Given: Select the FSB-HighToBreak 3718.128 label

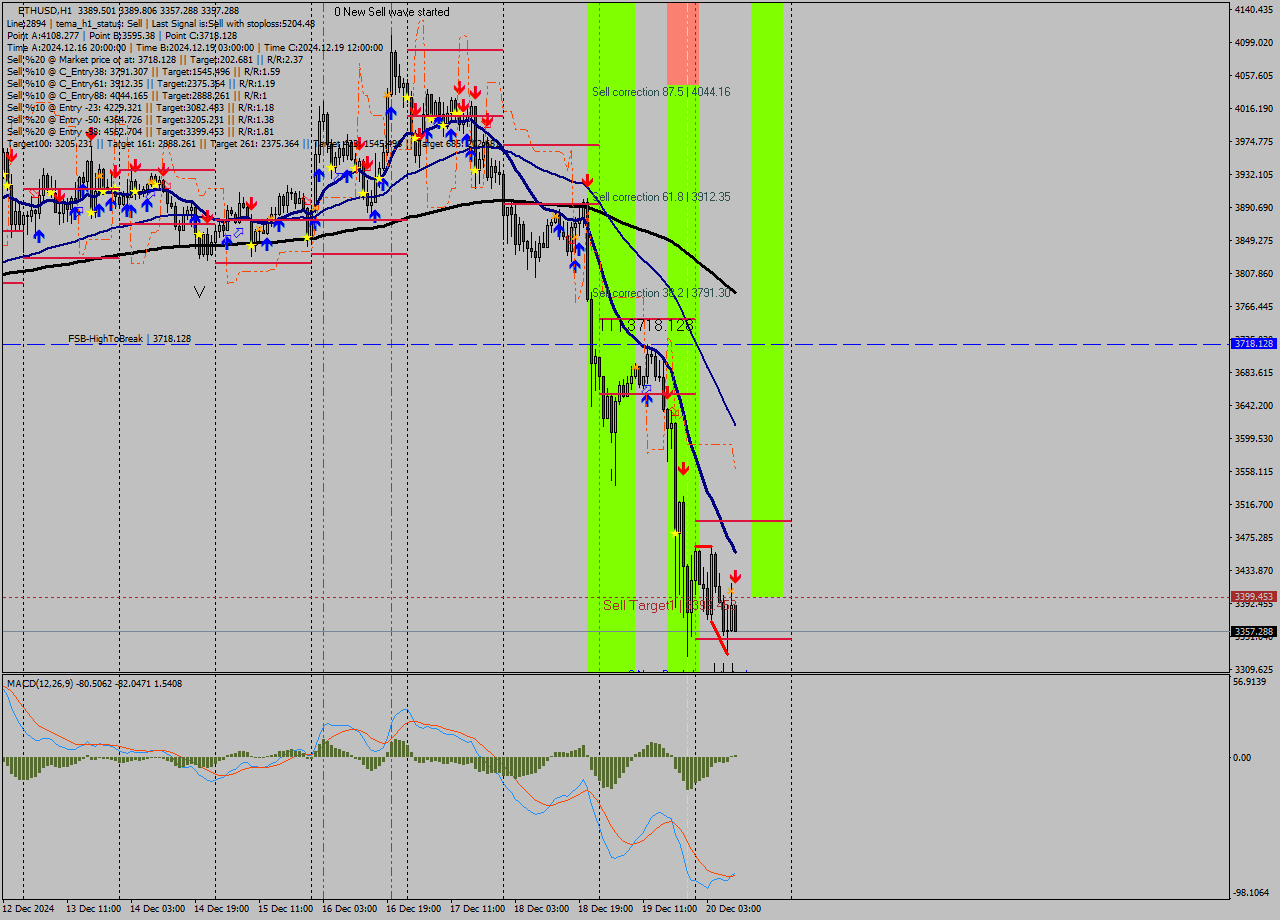Looking at the screenshot, I should [x=129, y=339].
